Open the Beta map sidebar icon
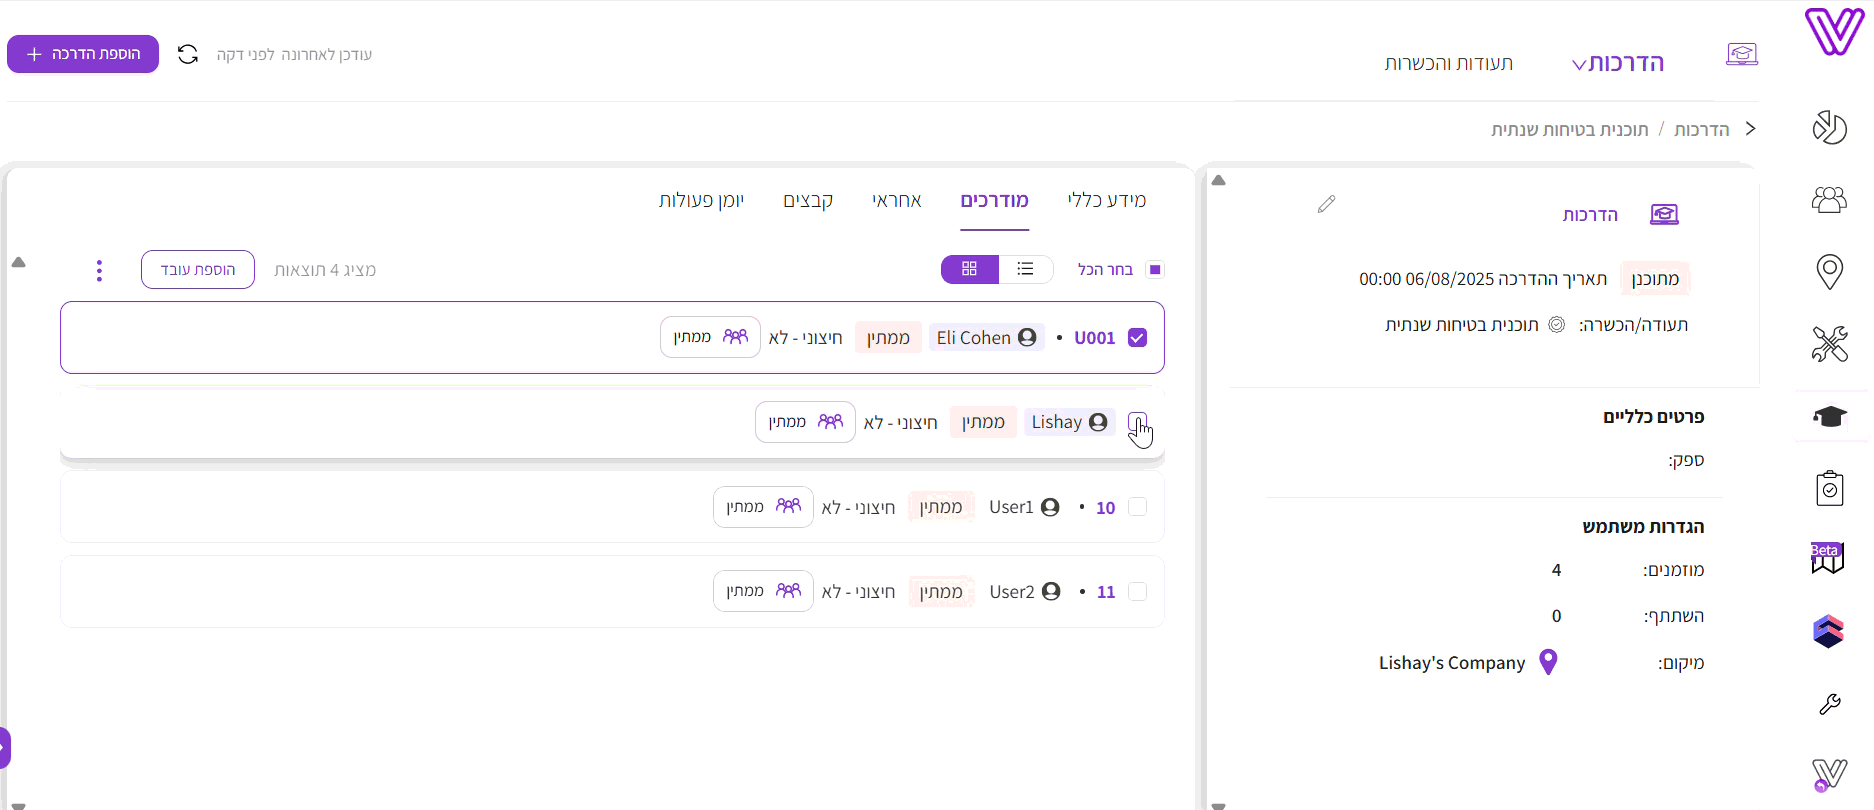Viewport: 1874px width, 810px height. (x=1828, y=558)
